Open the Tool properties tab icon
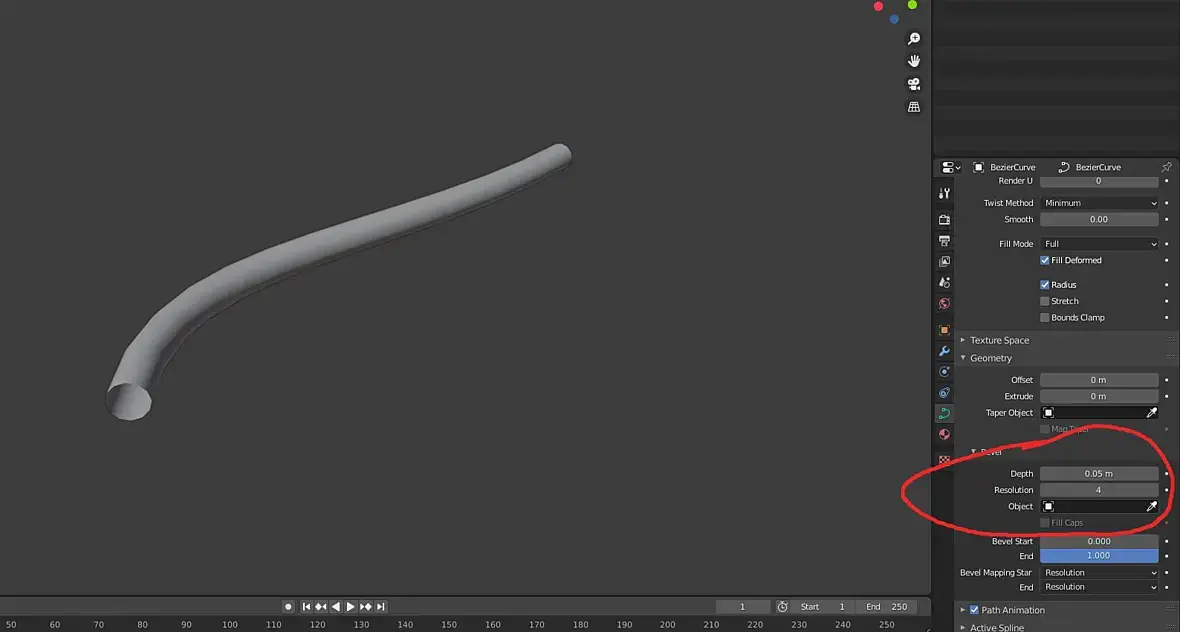Viewport: 1180px width, 632px height. tap(944, 193)
